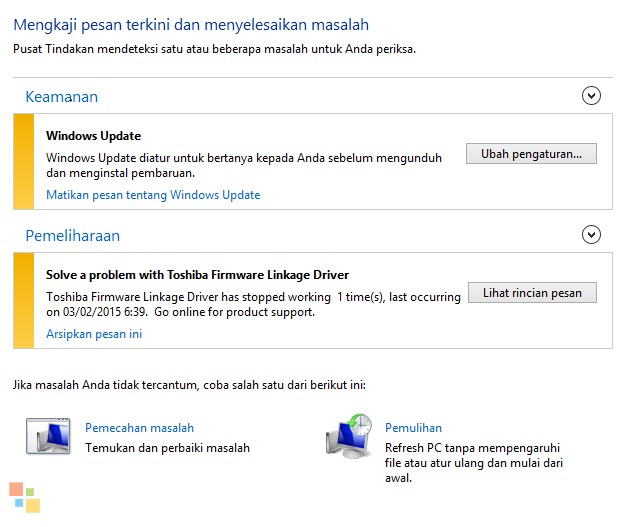
Task: Collapse the Pemeliharaan section
Action: pos(591,235)
